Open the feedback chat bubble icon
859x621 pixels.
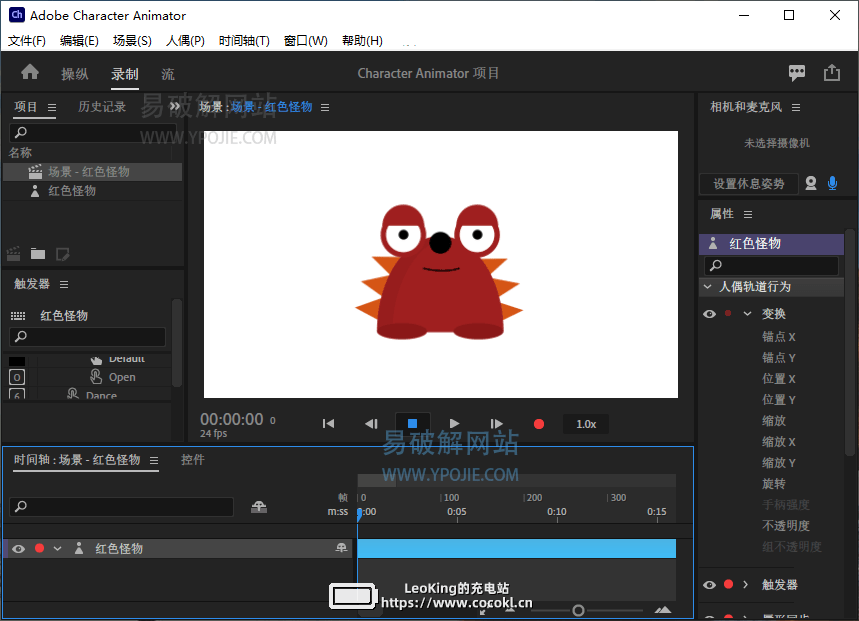point(797,72)
